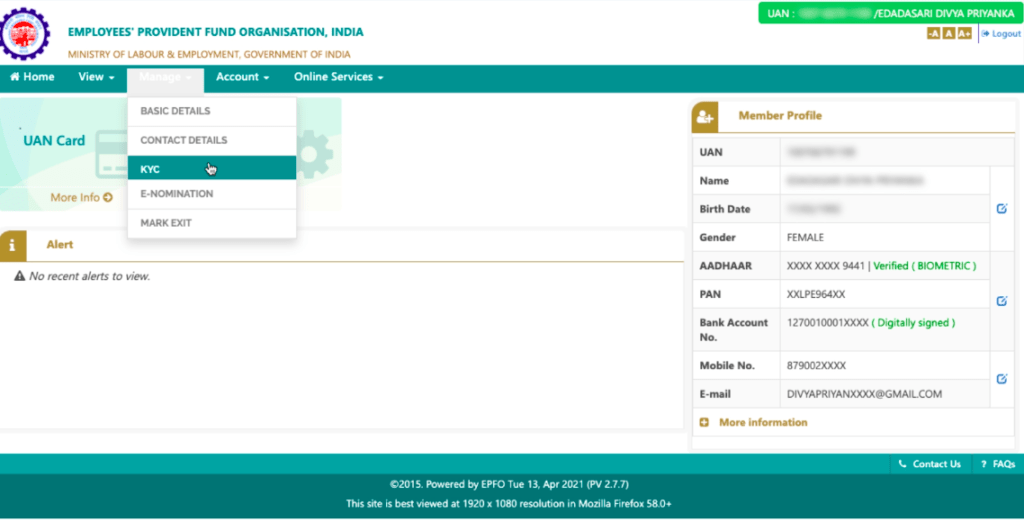This screenshot has height=522, width=1024.
Task: Click the Member Profile heading
Action: pyautogui.click(x=780, y=116)
